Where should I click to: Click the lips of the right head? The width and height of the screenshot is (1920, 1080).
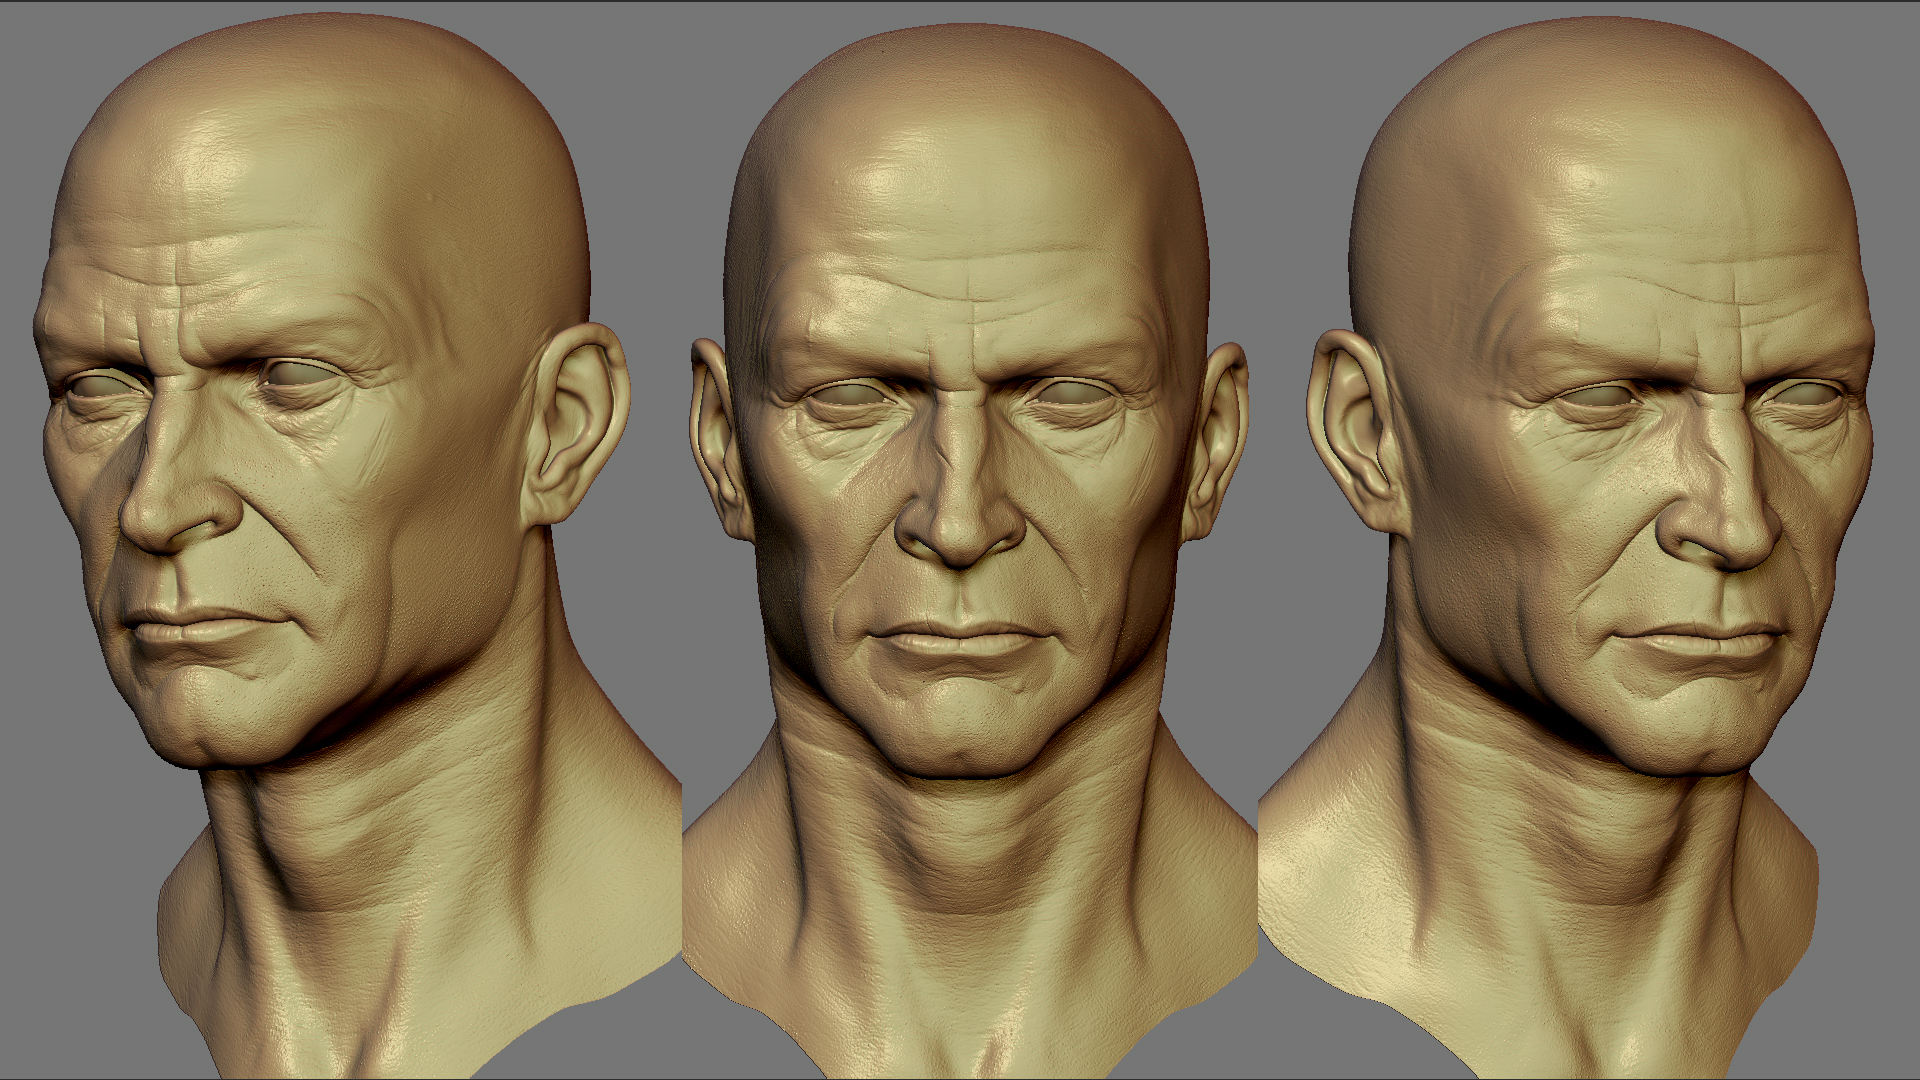[x=1700, y=640]
